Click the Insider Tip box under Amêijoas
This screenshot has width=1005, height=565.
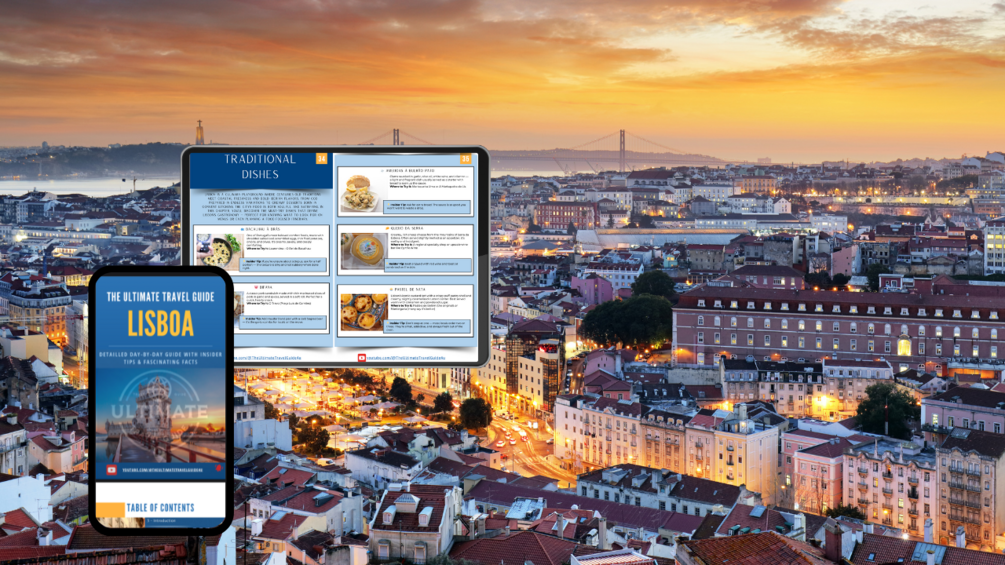(x=427, y=208)
